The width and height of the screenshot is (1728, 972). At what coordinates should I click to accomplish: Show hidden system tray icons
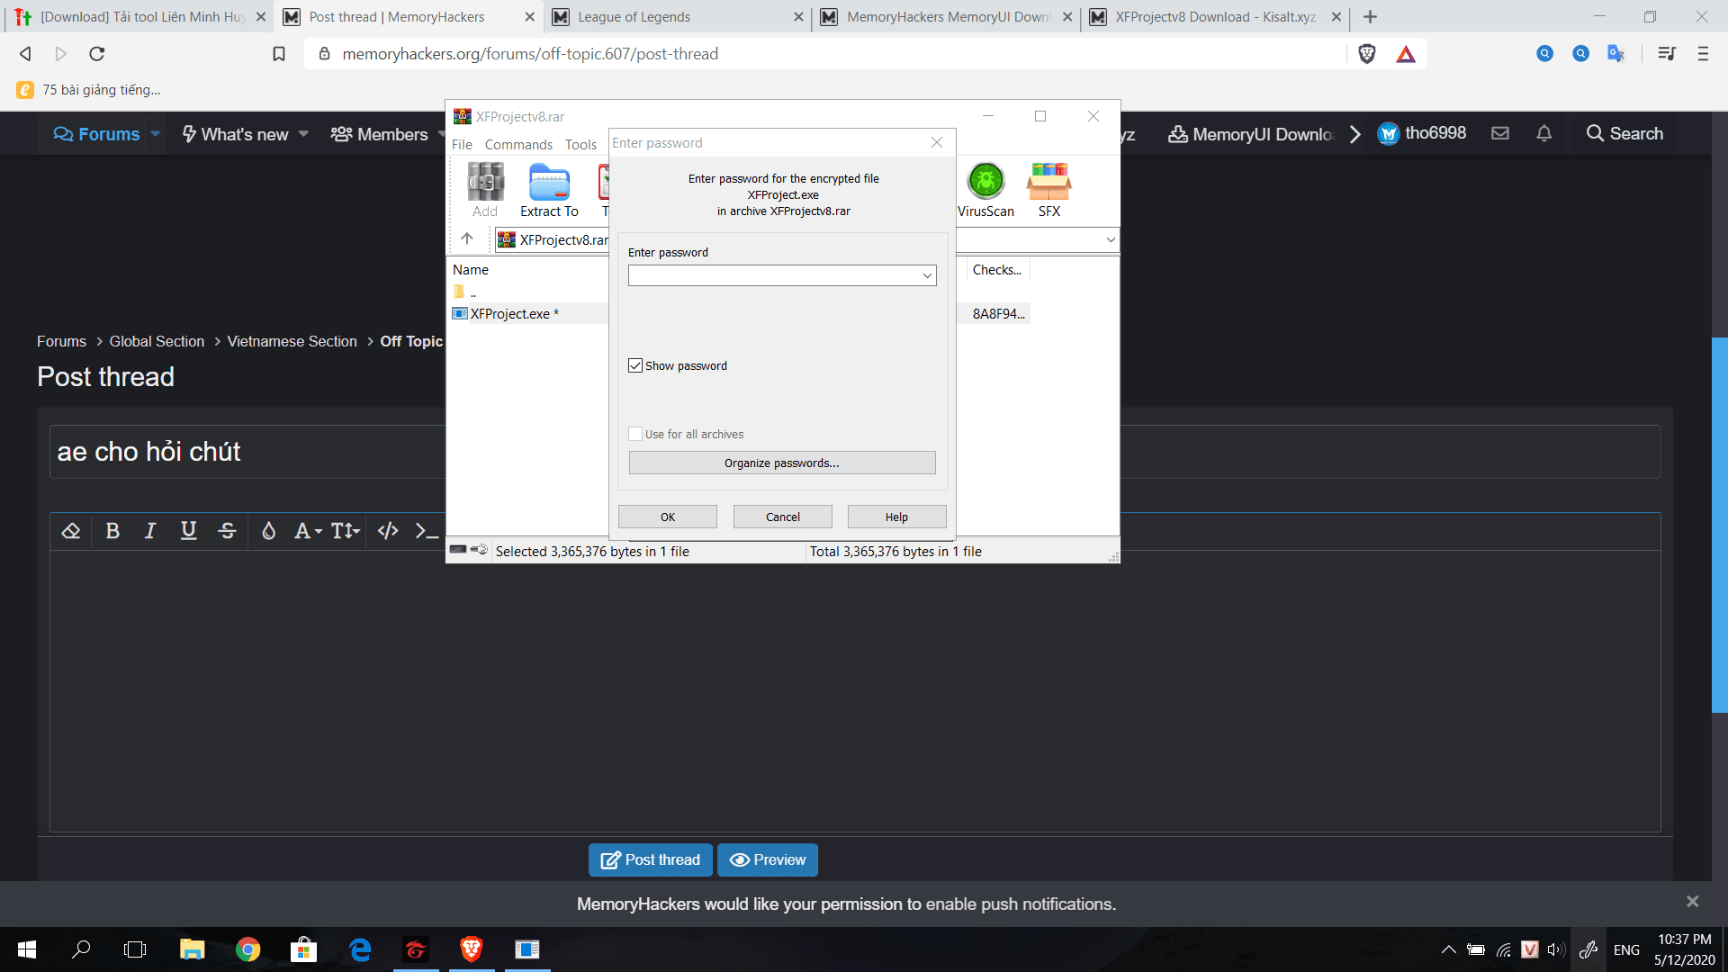point(1448,950)
